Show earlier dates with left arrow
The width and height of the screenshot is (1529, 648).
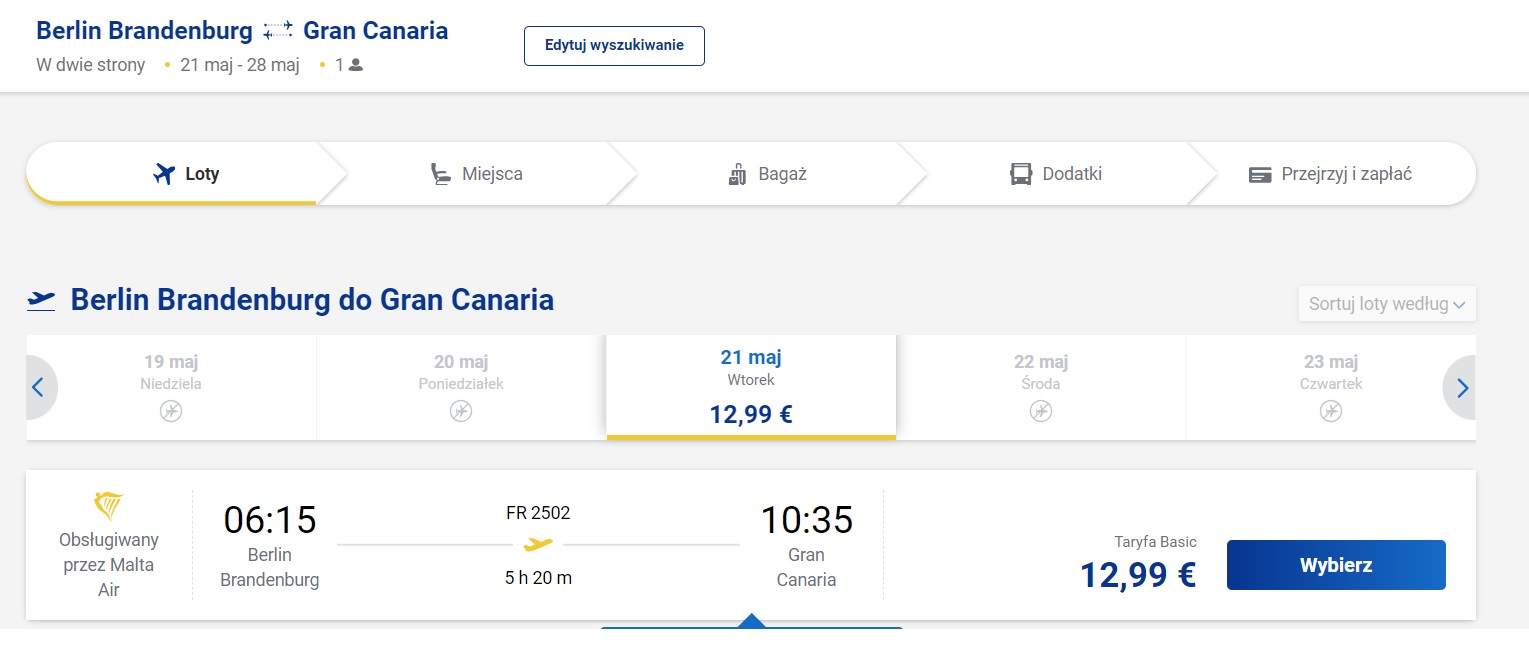(x=39, y=387)
